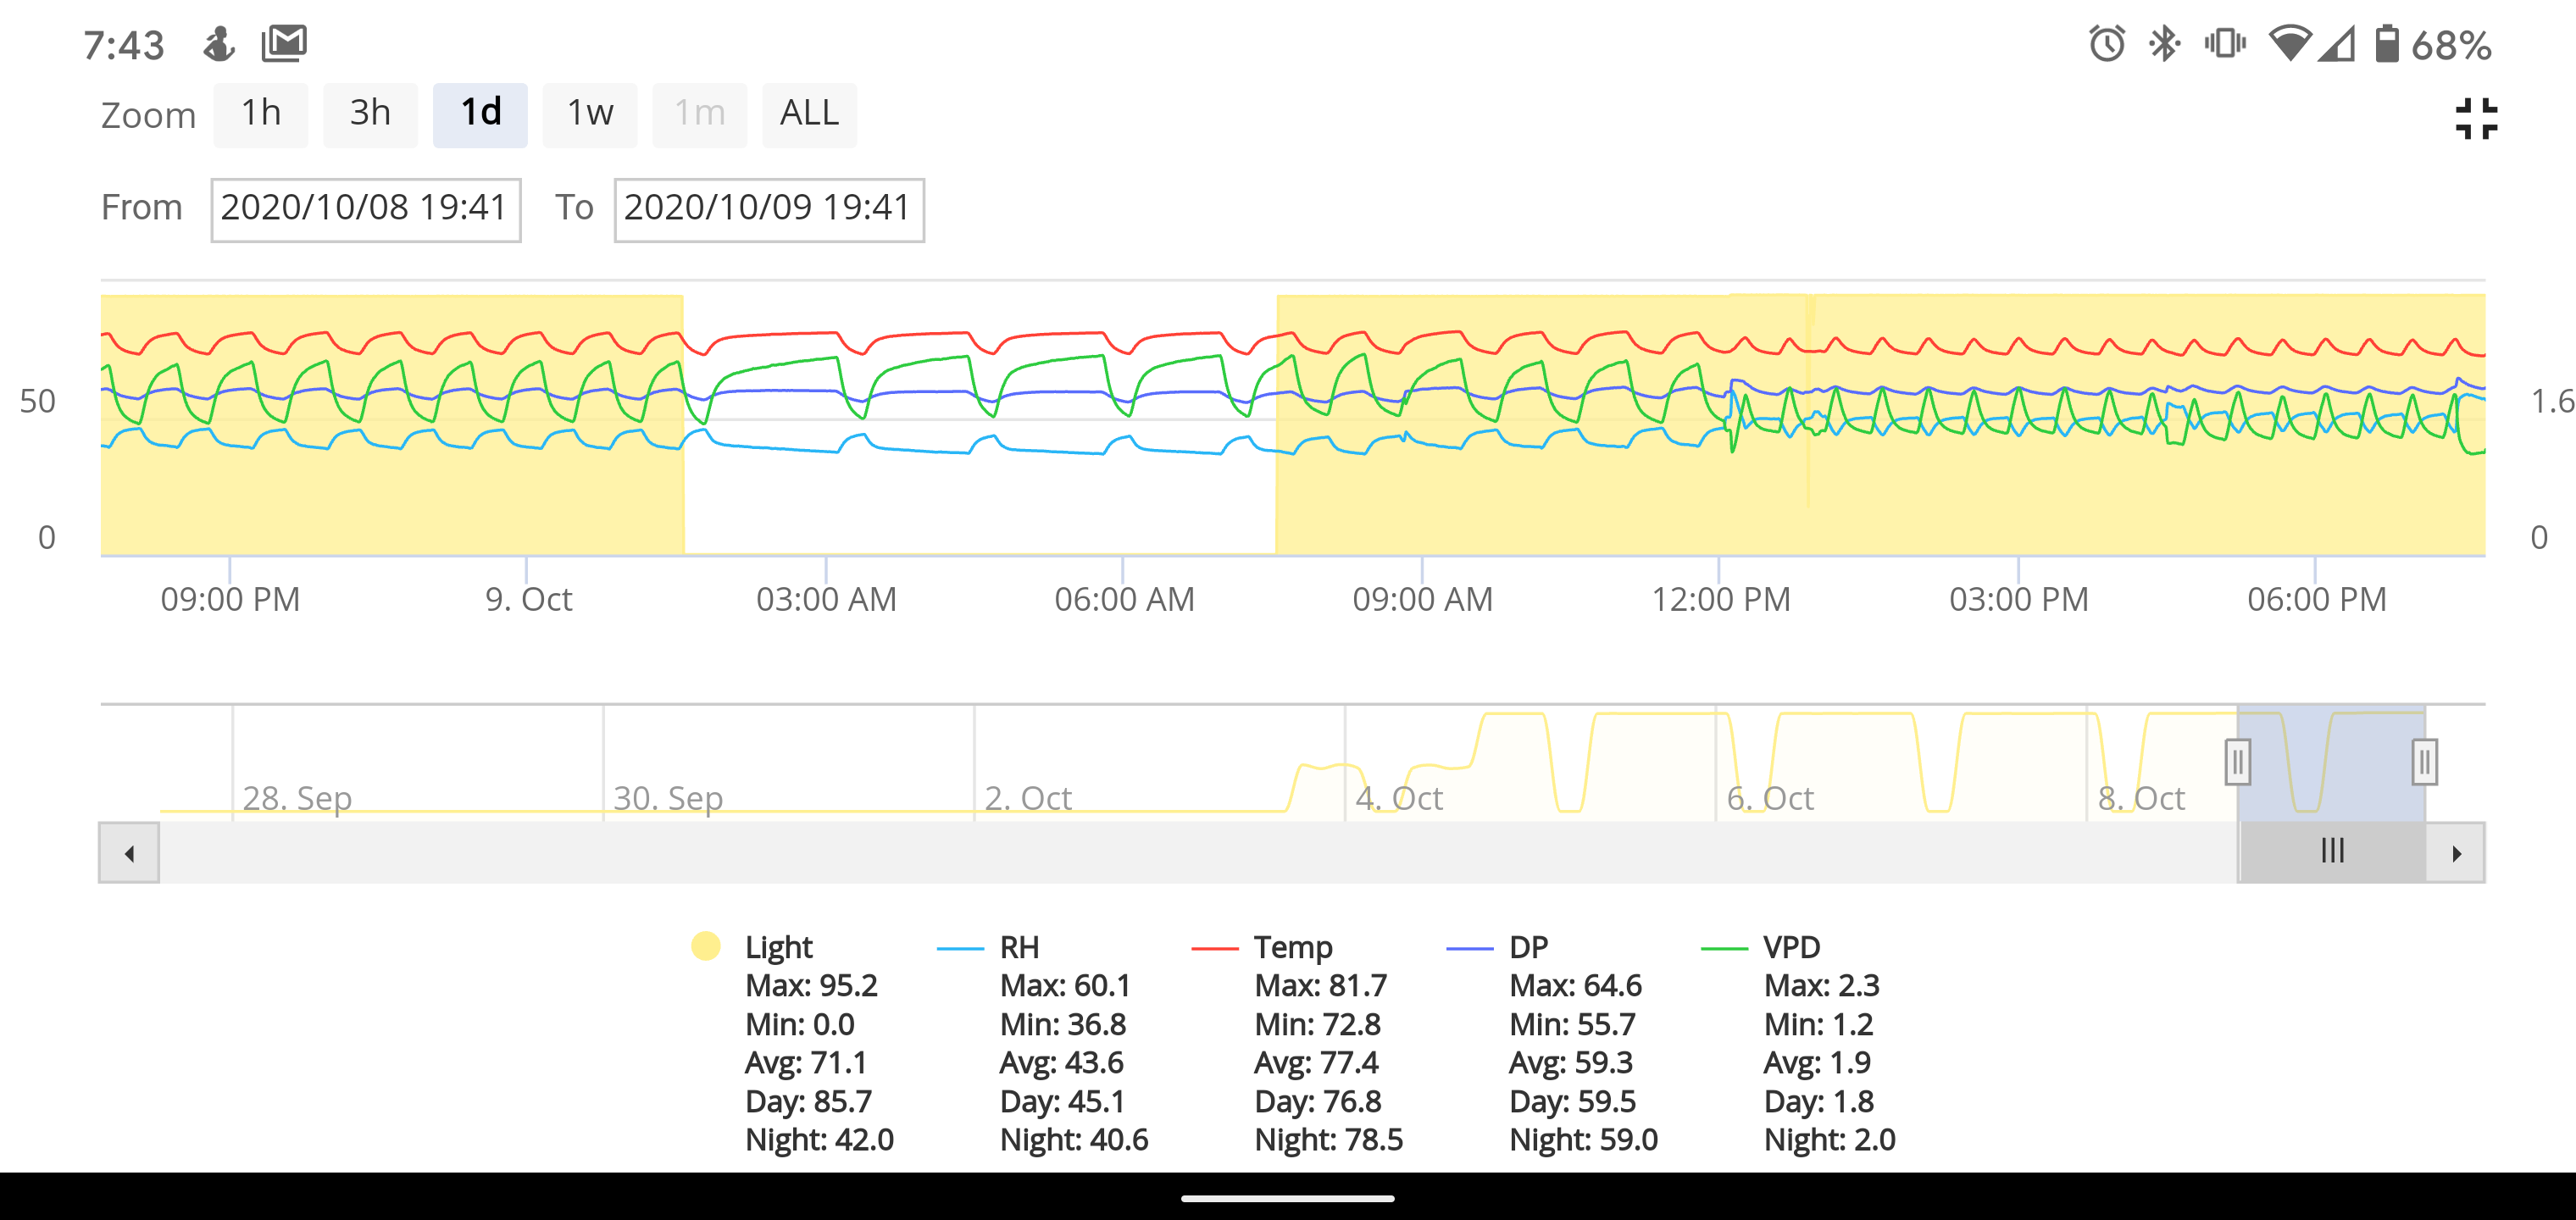Tap the Android home gesture bar
The height and width of the screenshot is (1220, 2576).
point(1287,1198)
